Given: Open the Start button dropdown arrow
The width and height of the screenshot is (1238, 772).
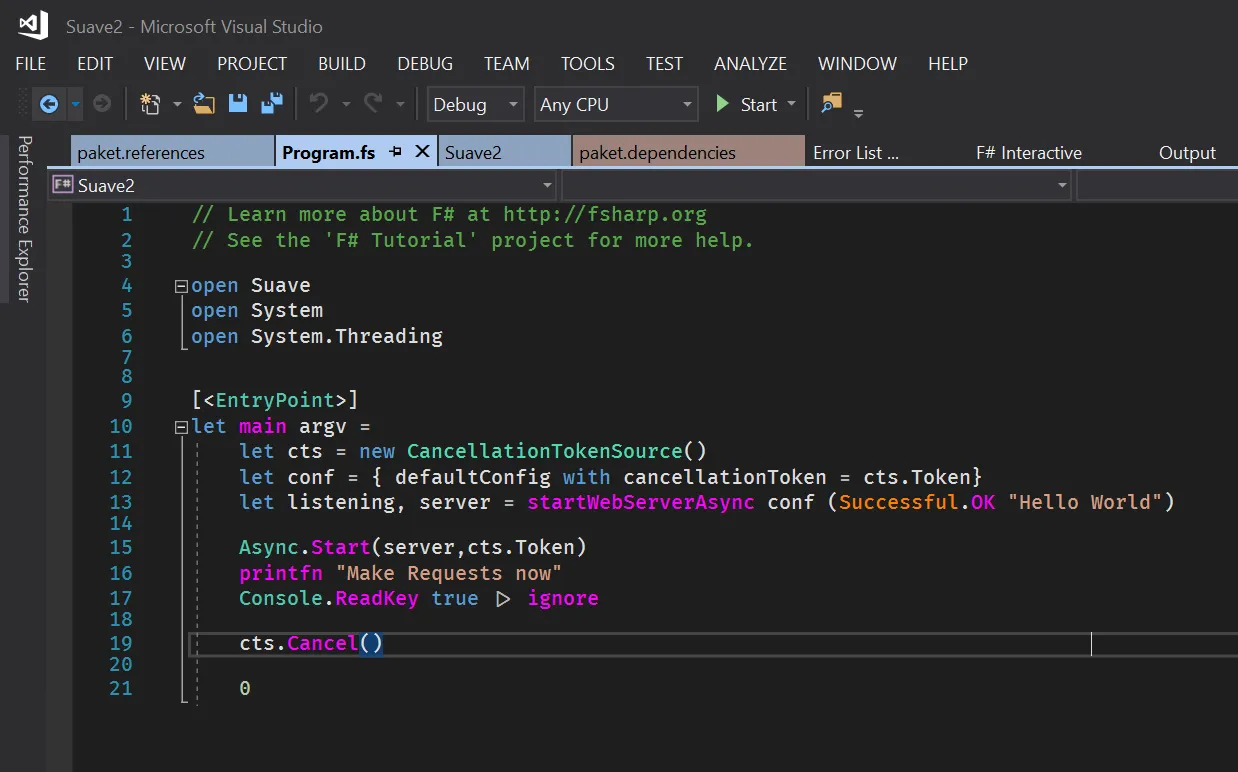Looking at the screenshot, I should tap(791, 104).
